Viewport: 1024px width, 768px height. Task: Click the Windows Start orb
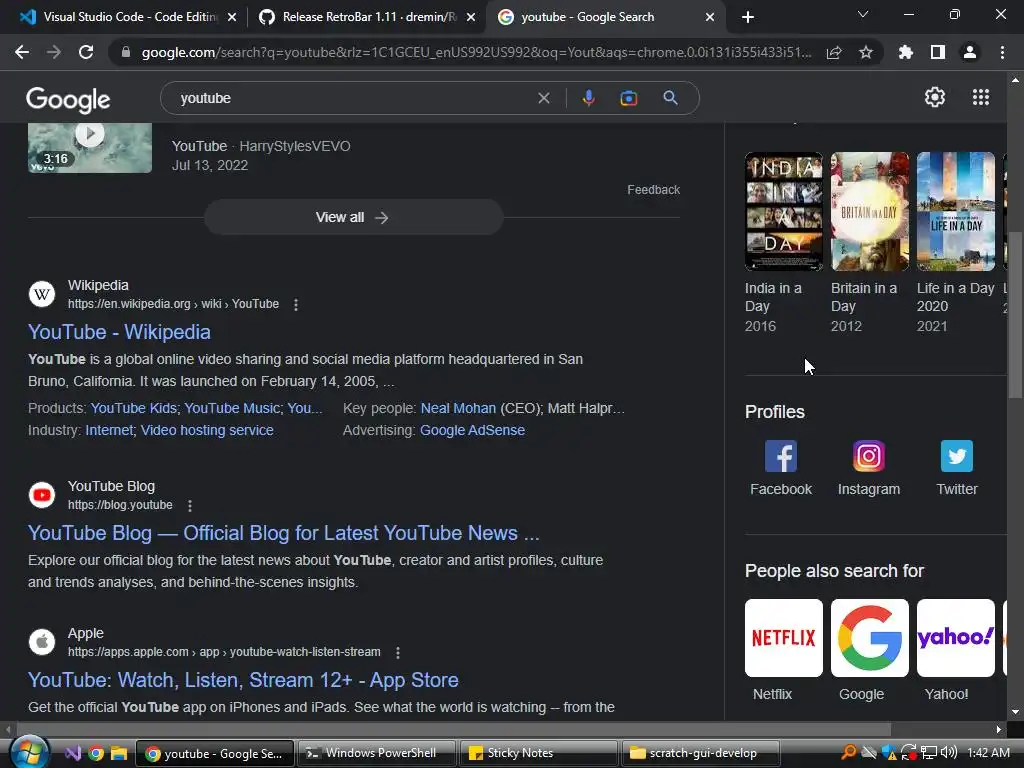pos(28,754)
